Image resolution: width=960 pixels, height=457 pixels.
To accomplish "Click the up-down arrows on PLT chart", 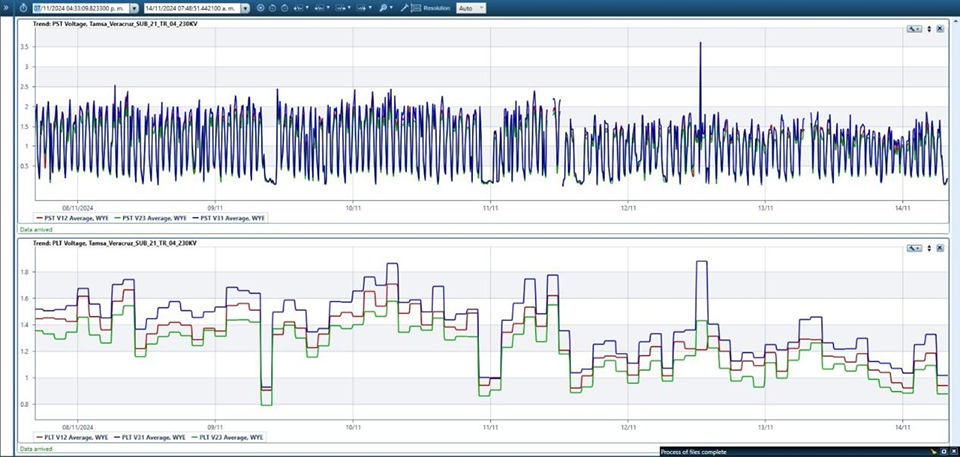I will [x=929, y=247].
